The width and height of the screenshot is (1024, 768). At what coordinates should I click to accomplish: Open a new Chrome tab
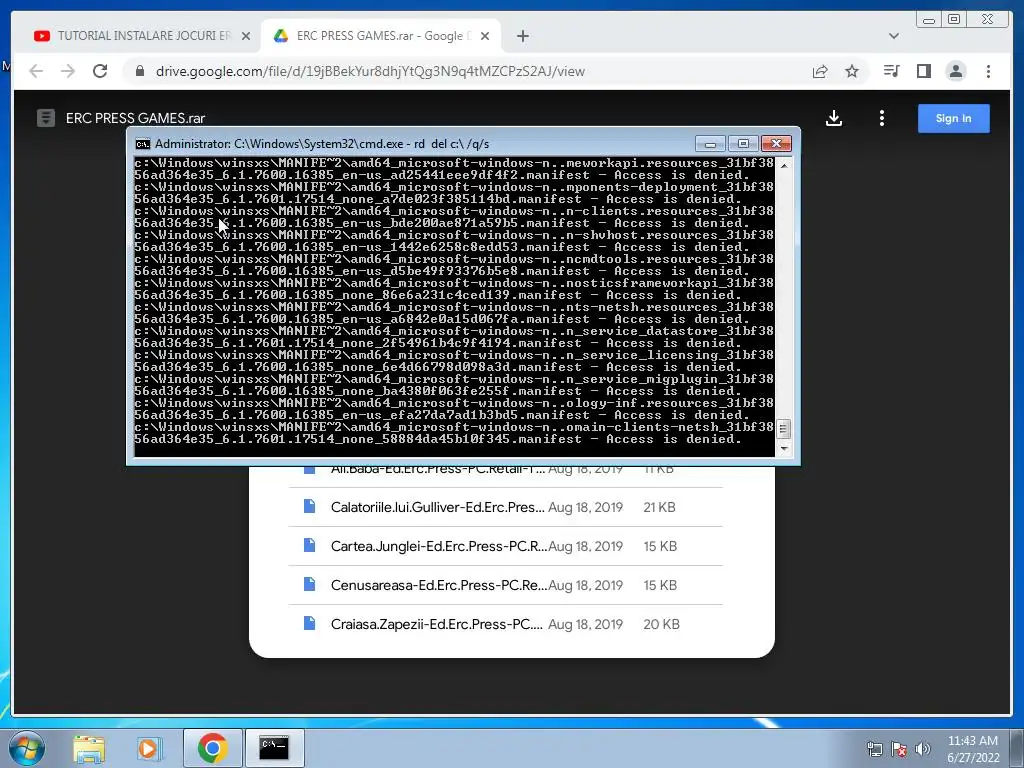[x=522, y=36]
